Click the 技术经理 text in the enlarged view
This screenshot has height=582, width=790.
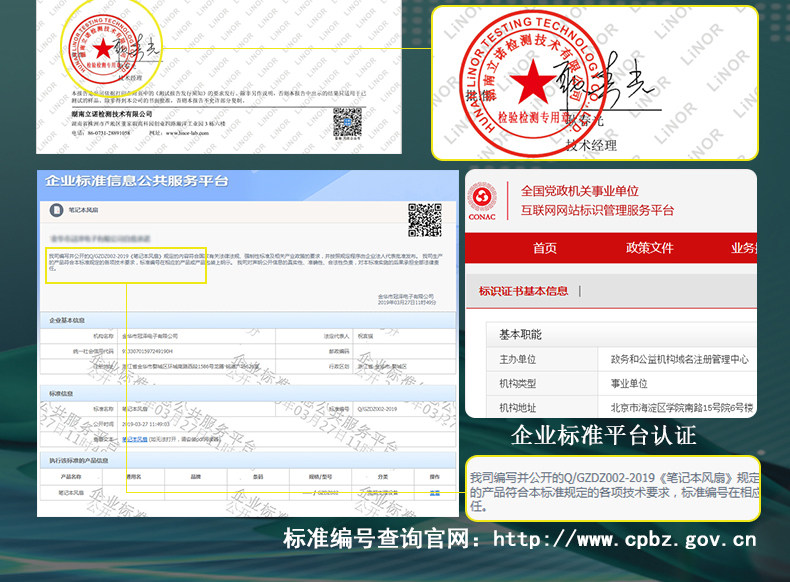(x=591, y=146)
